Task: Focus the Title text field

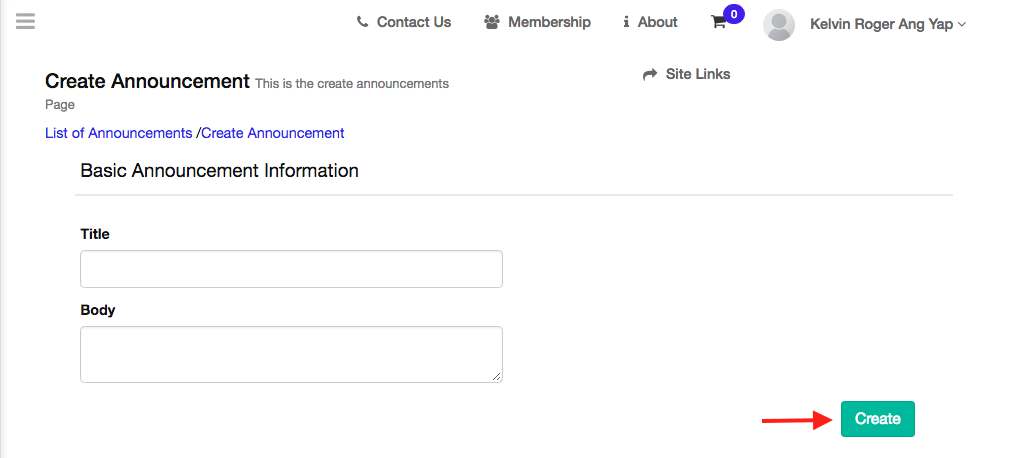Action: click(x=291, y=269)
